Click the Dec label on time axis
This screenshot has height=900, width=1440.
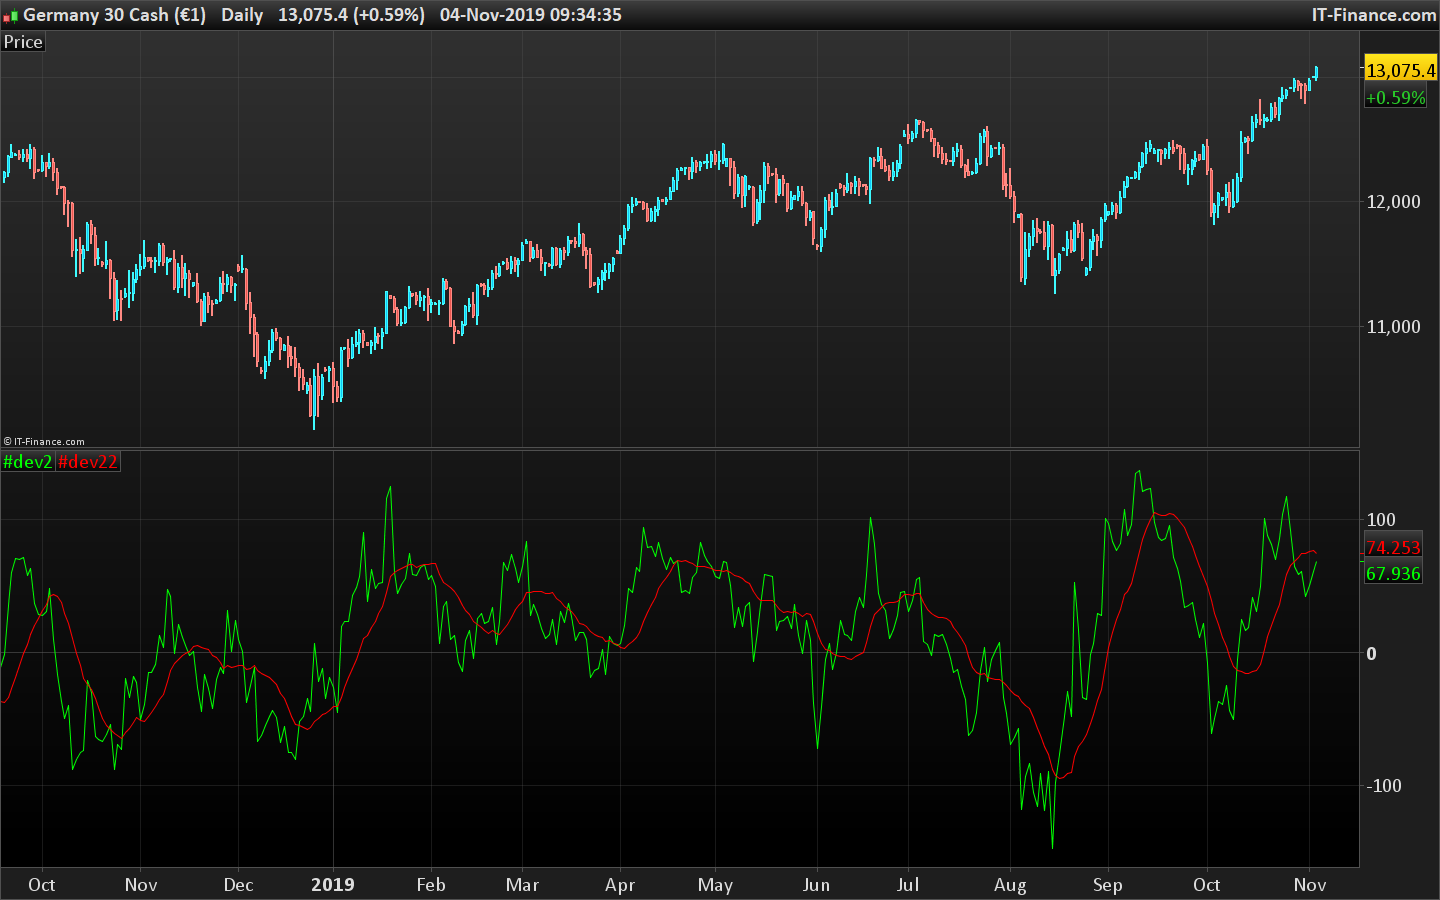(238, 884)
